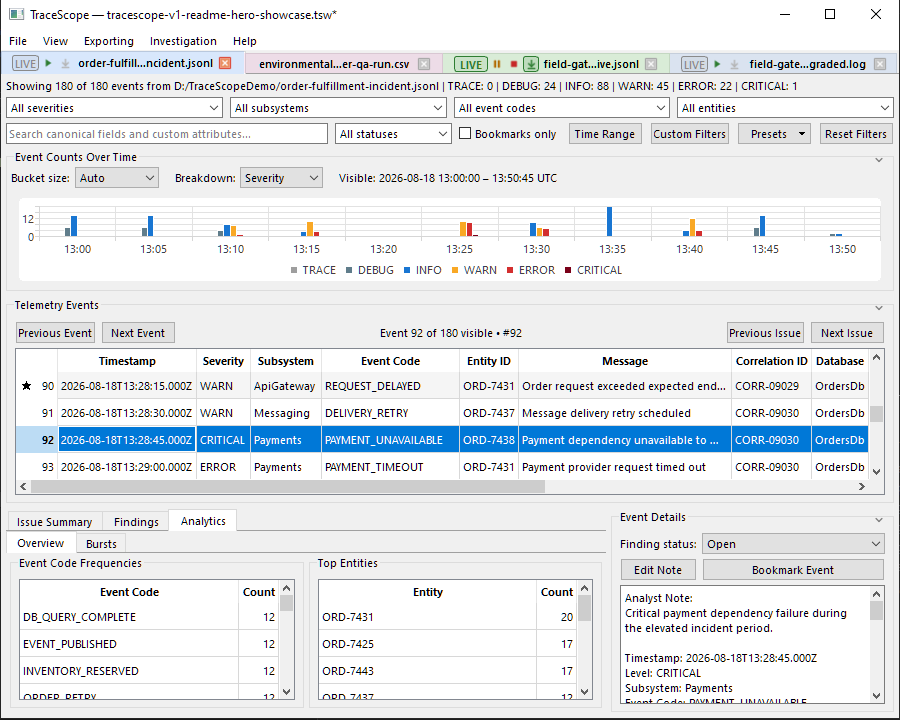Select row 91 DELIVERY_RETRY event
This screenshot has width=900, height=720.
click(441, 413)
